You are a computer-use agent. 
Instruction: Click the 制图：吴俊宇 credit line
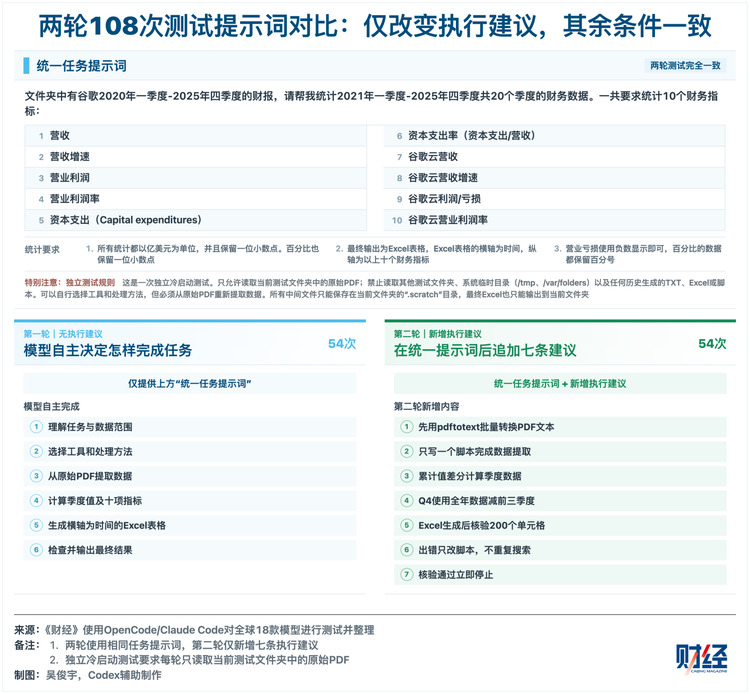click(x=88, y=675)
